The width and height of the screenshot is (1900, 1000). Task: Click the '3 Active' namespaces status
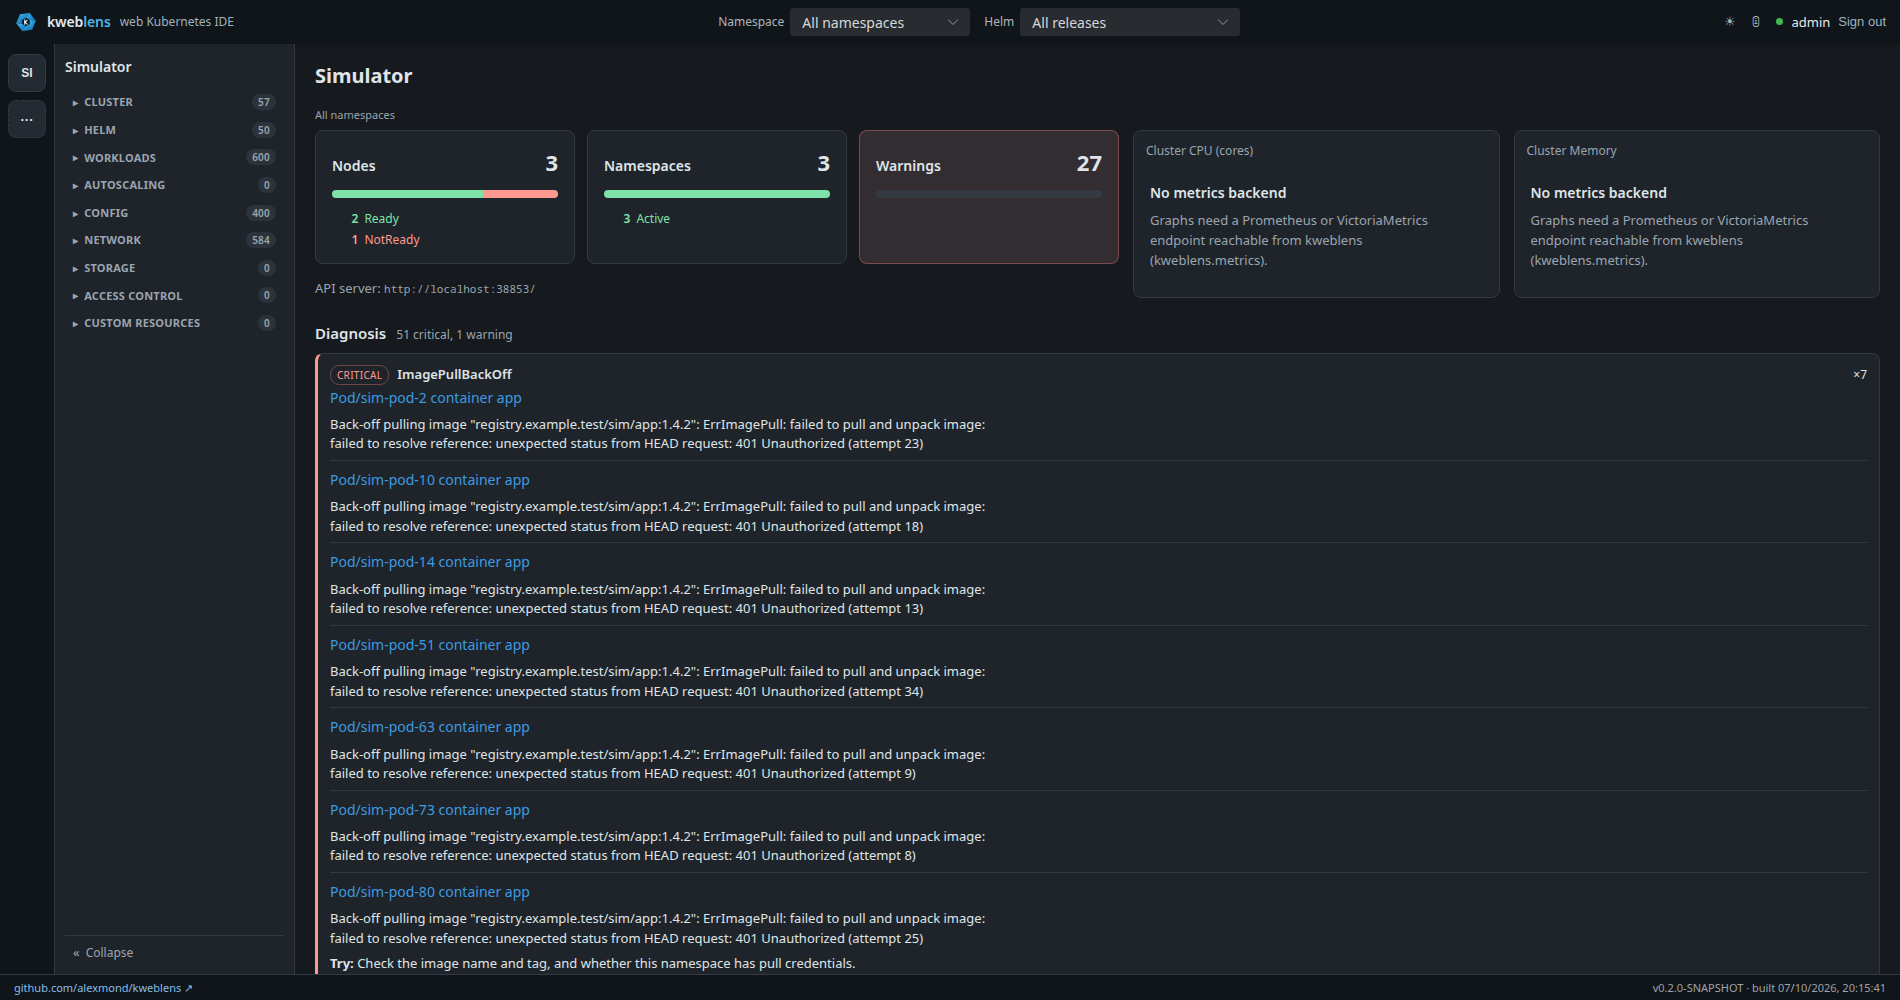[x=647, y=219]
